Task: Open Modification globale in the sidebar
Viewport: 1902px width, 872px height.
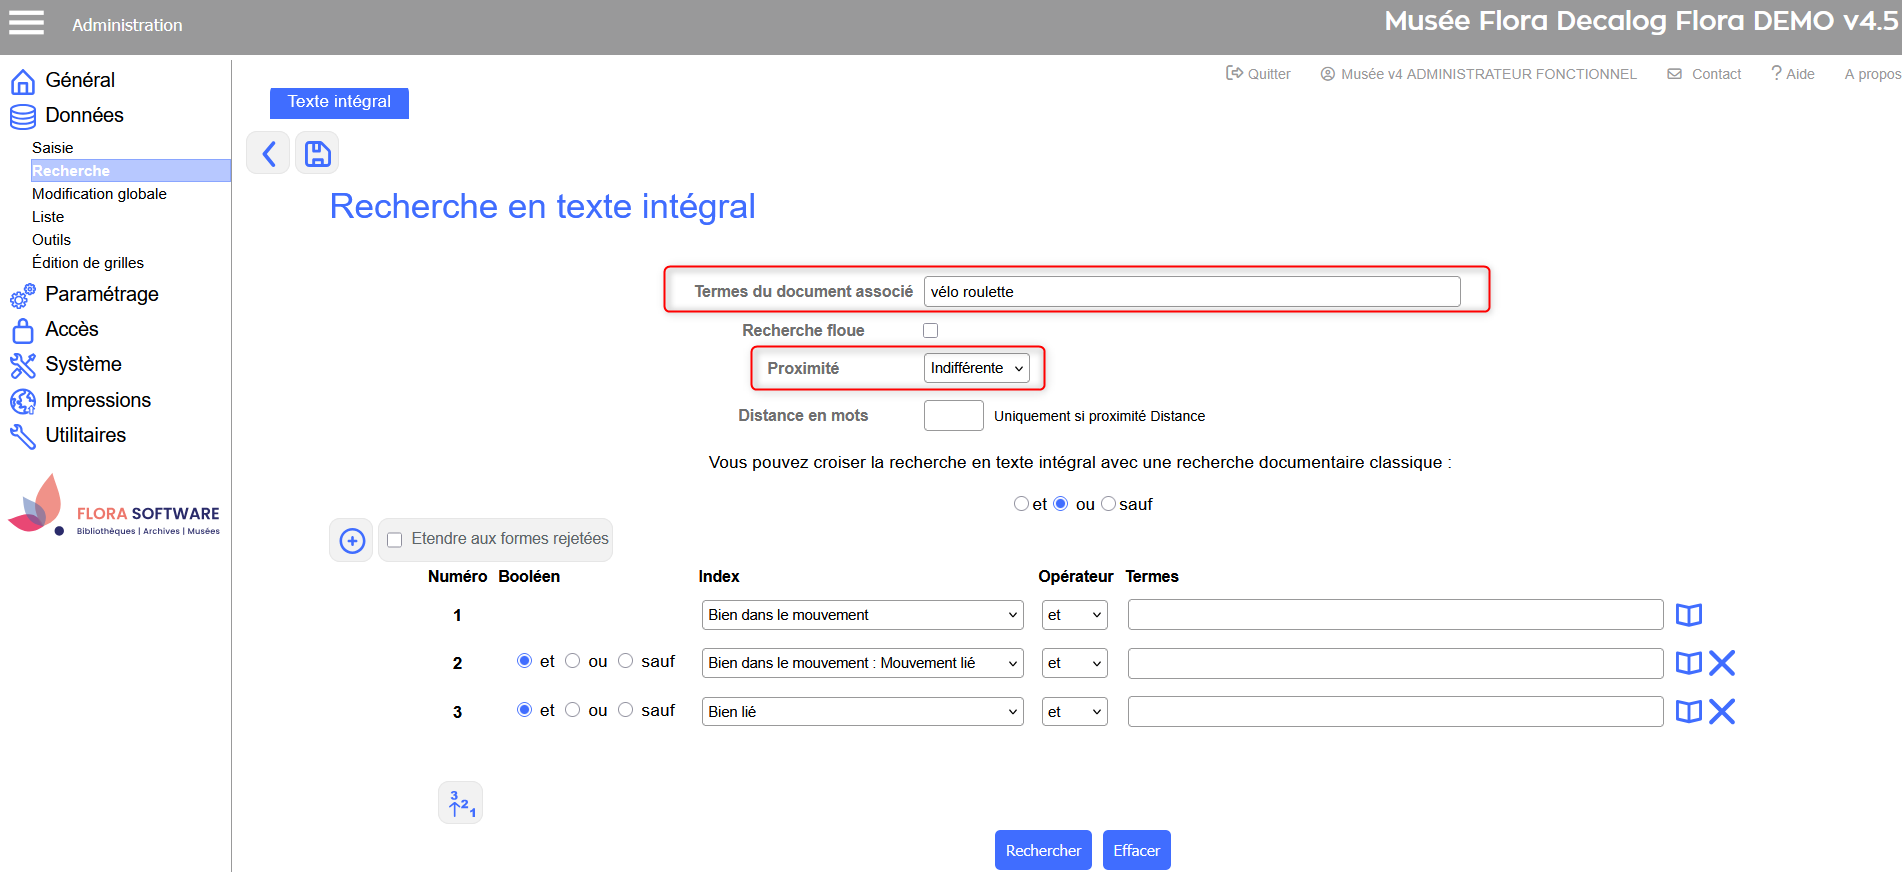Action: click(99, 194)
